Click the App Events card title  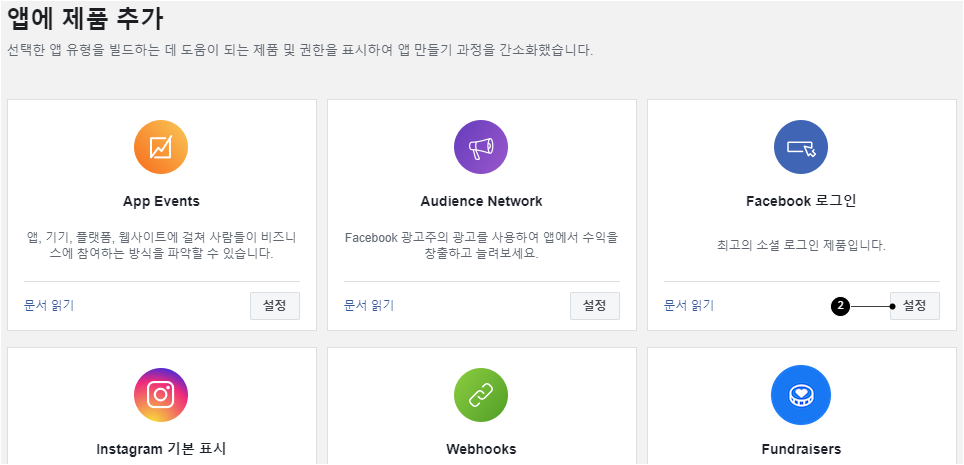[161, 201]
